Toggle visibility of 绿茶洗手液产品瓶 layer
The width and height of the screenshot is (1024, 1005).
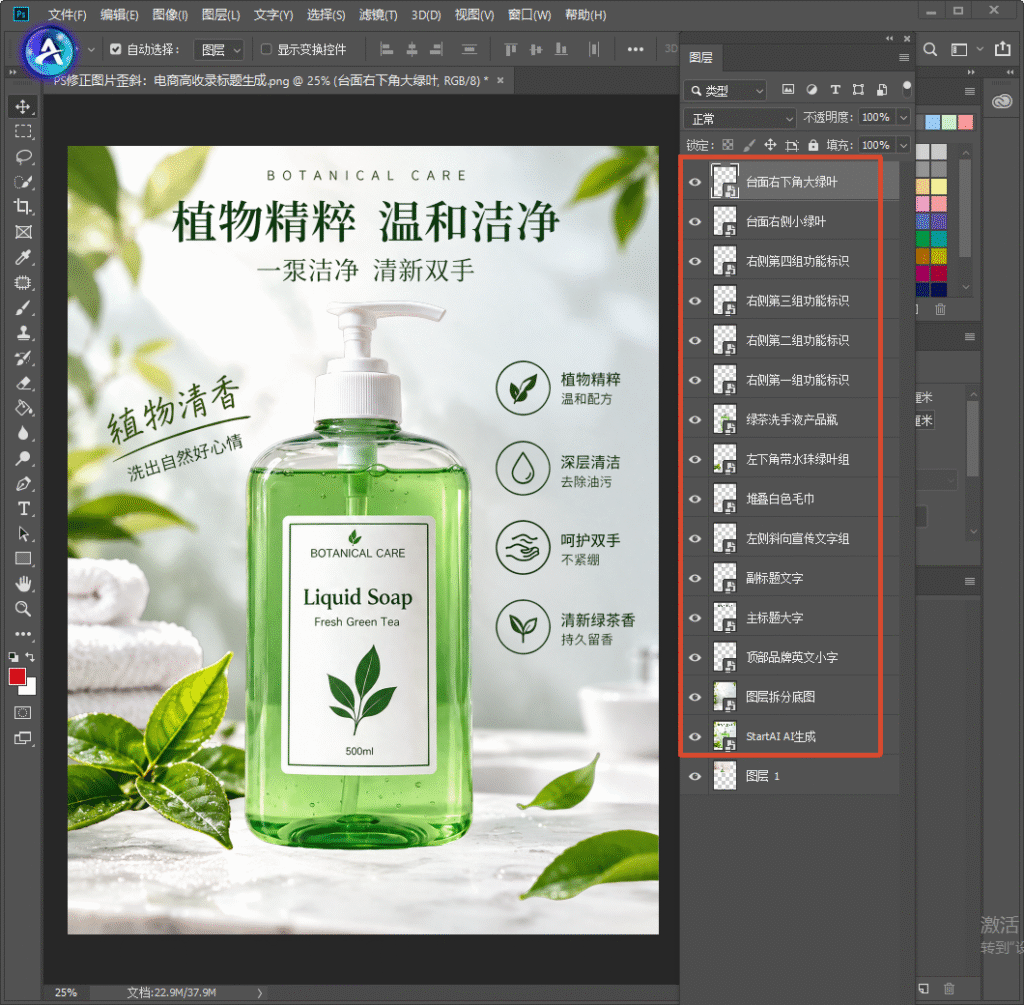pos(695,420)
